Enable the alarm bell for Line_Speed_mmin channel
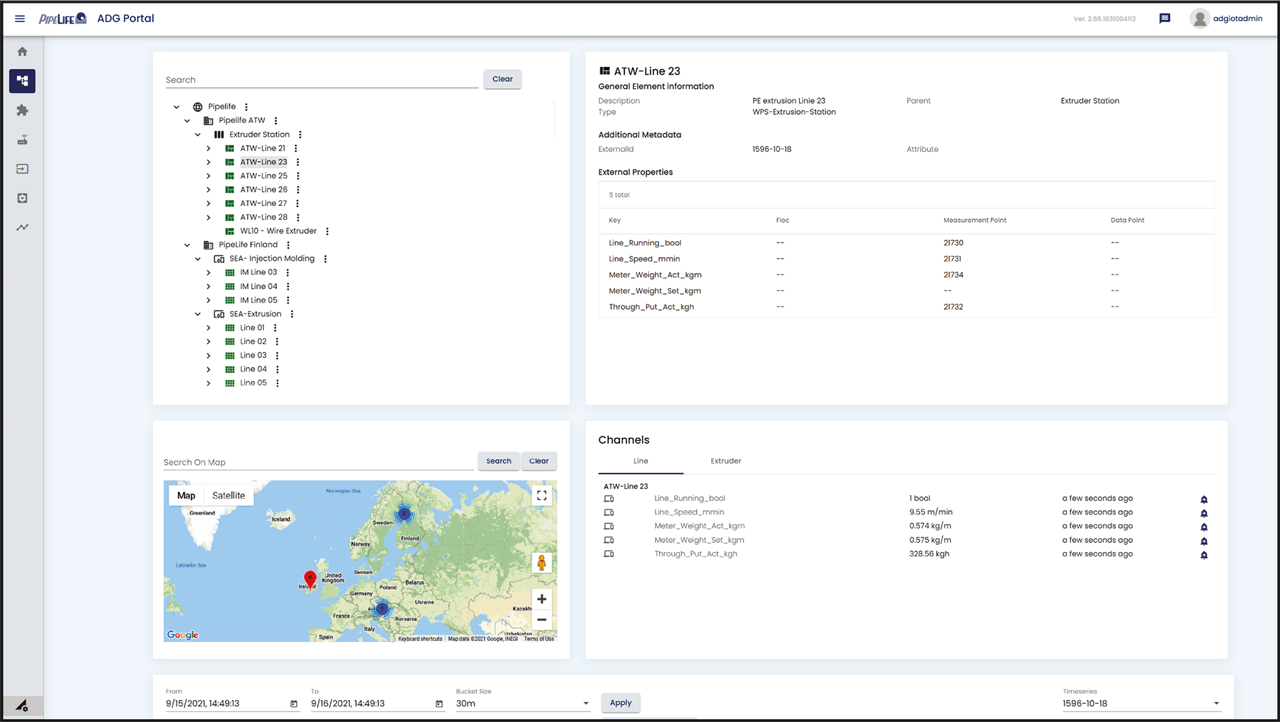The image size is (1280, 722). [x=1203, y=512]
